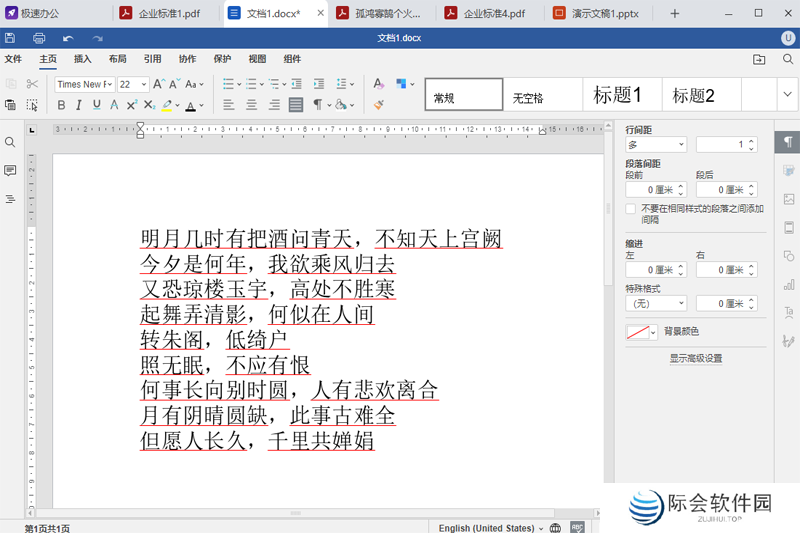The width and height of the screenshot is (800, 533).
Task: Toggle bold formatting
Action: (62, 105)
